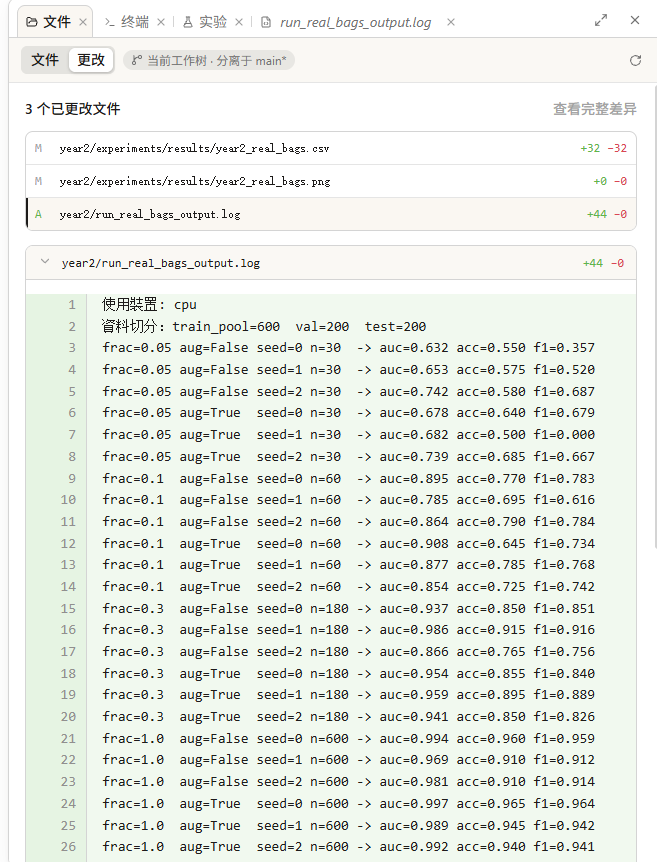Click the terminal prompt icon
This screenshot has height=862, width=657.
click(x=109, y=22)
